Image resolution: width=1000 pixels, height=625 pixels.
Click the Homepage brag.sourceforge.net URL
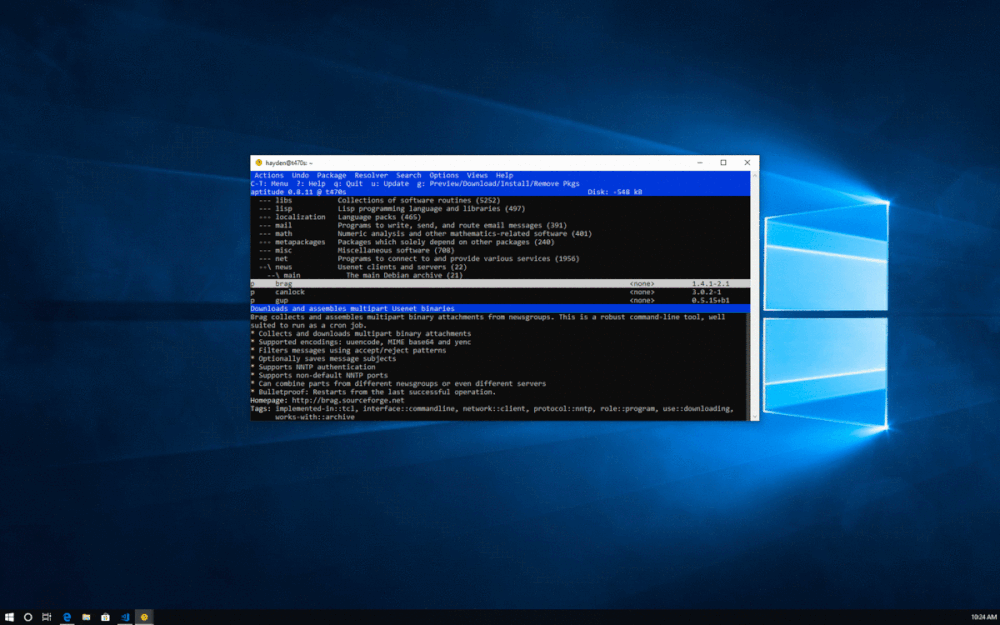pos(348,401)
